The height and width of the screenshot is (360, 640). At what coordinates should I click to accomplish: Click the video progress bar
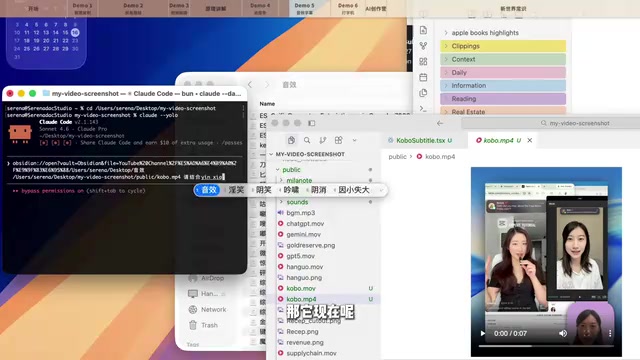pyautogui.click(x=546, y=346)
